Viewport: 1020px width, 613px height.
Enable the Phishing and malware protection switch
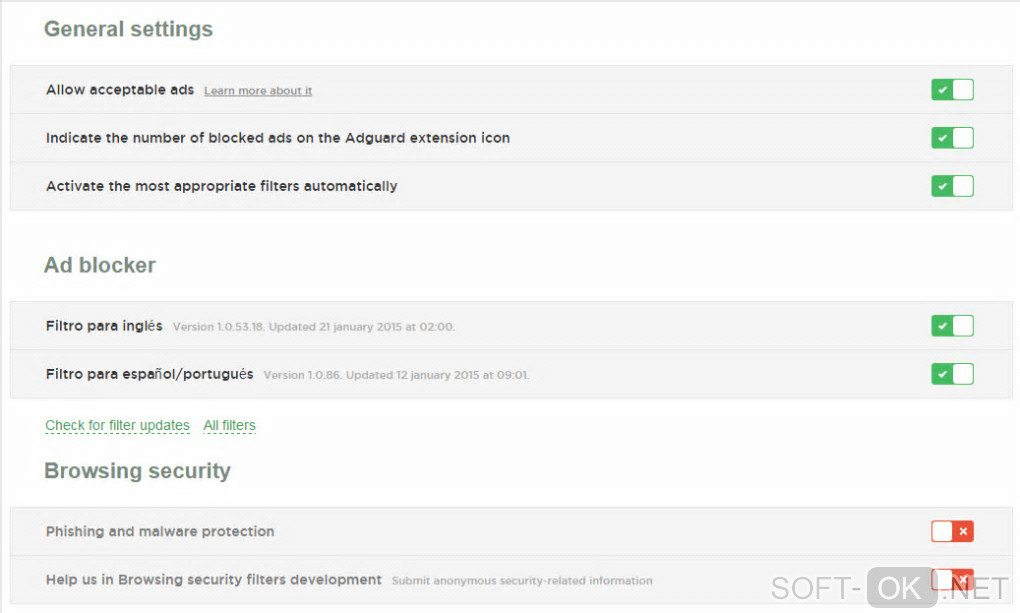tap(952, 532)
